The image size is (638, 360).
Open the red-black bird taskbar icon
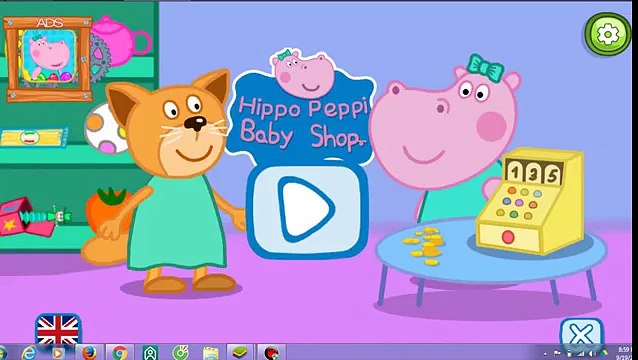click(x=271, y=353)
